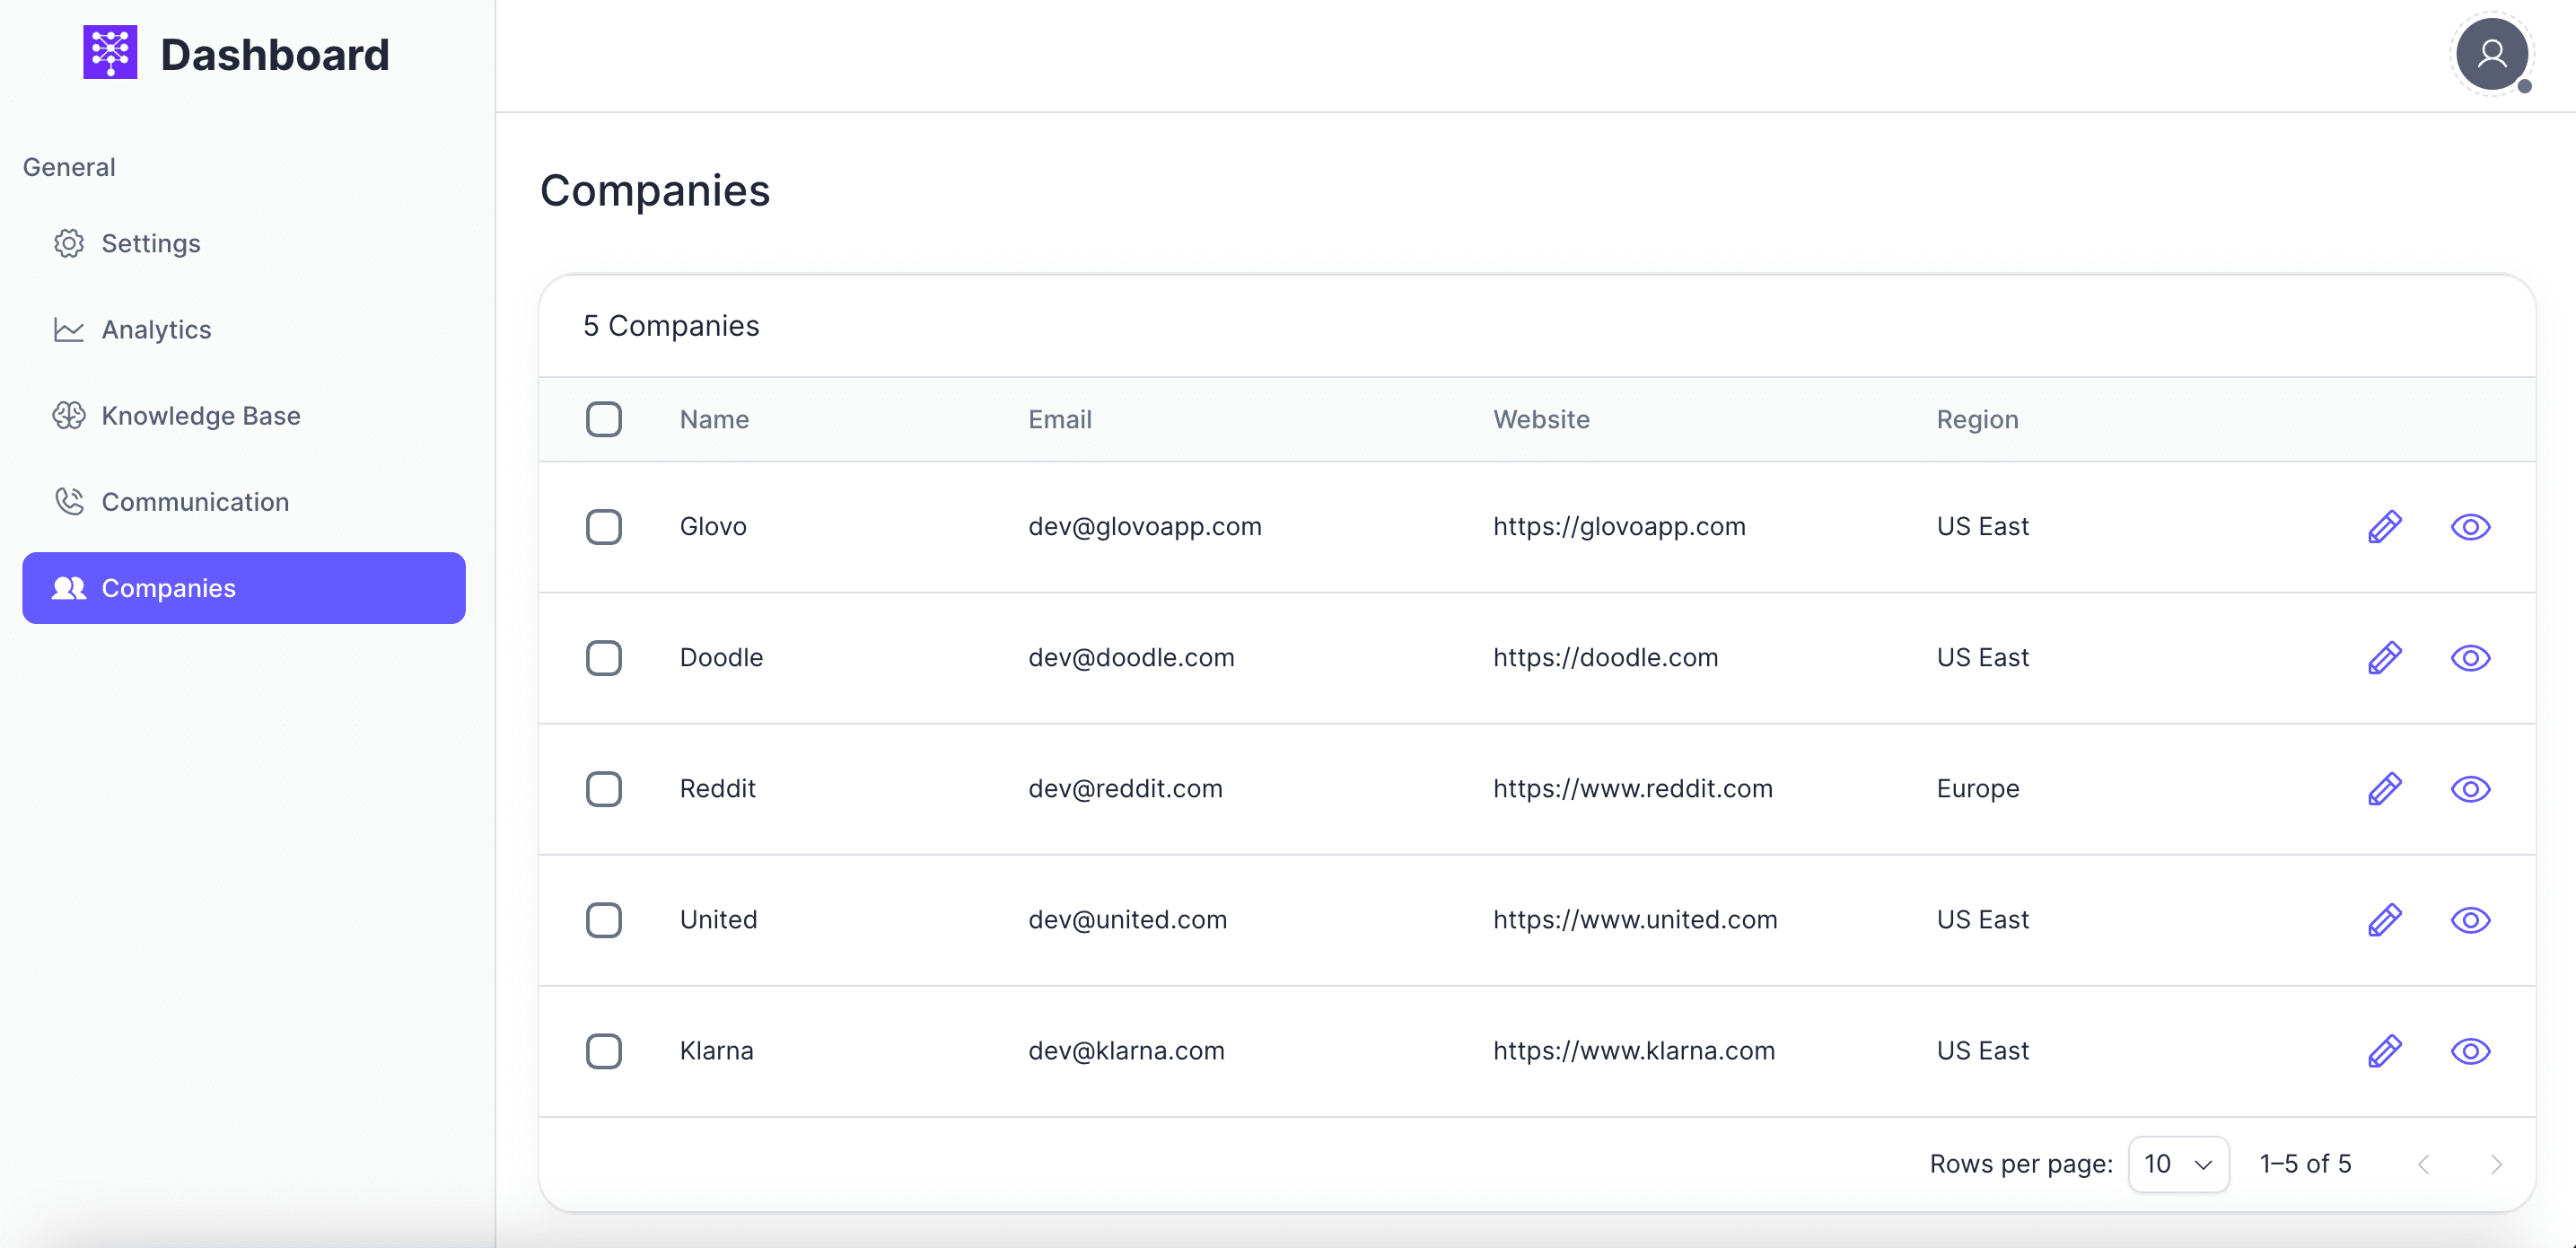This screenshot has height=1248, width=2576.
Task: Toggle the select-all checkbox in table header
Action: coord(604,419)
